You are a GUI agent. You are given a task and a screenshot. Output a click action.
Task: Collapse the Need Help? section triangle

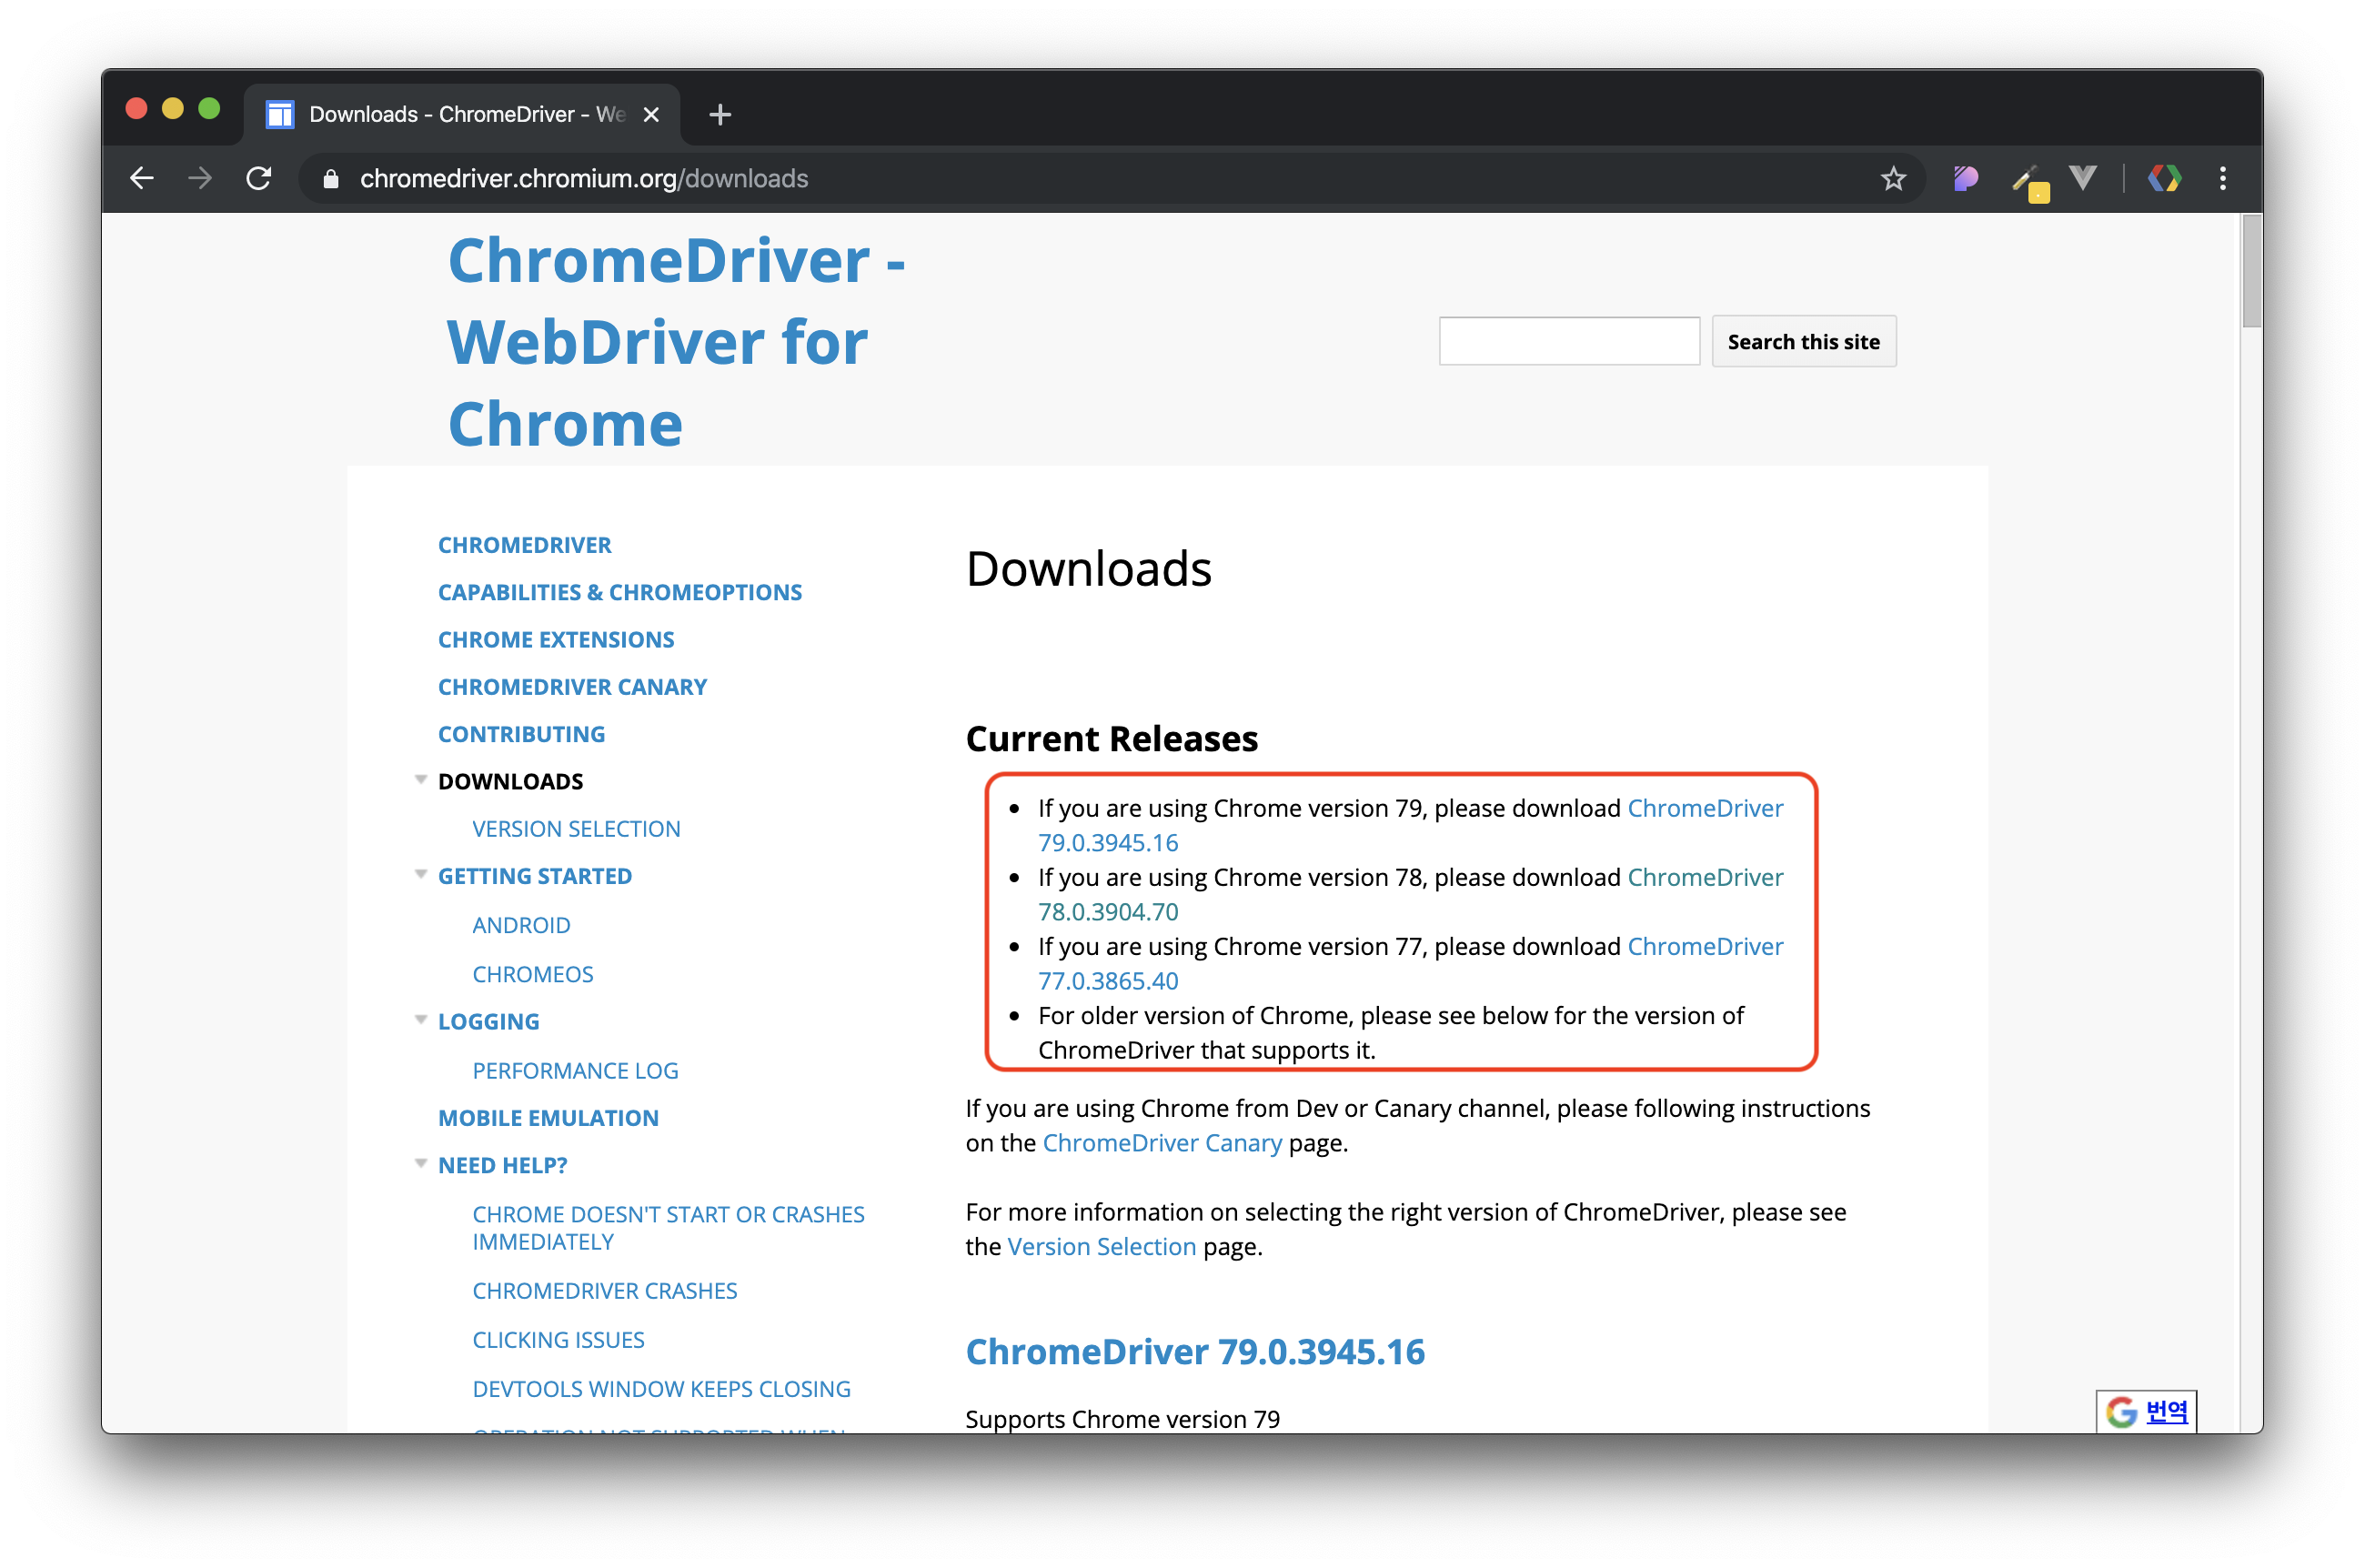(x=421, y=1163)
